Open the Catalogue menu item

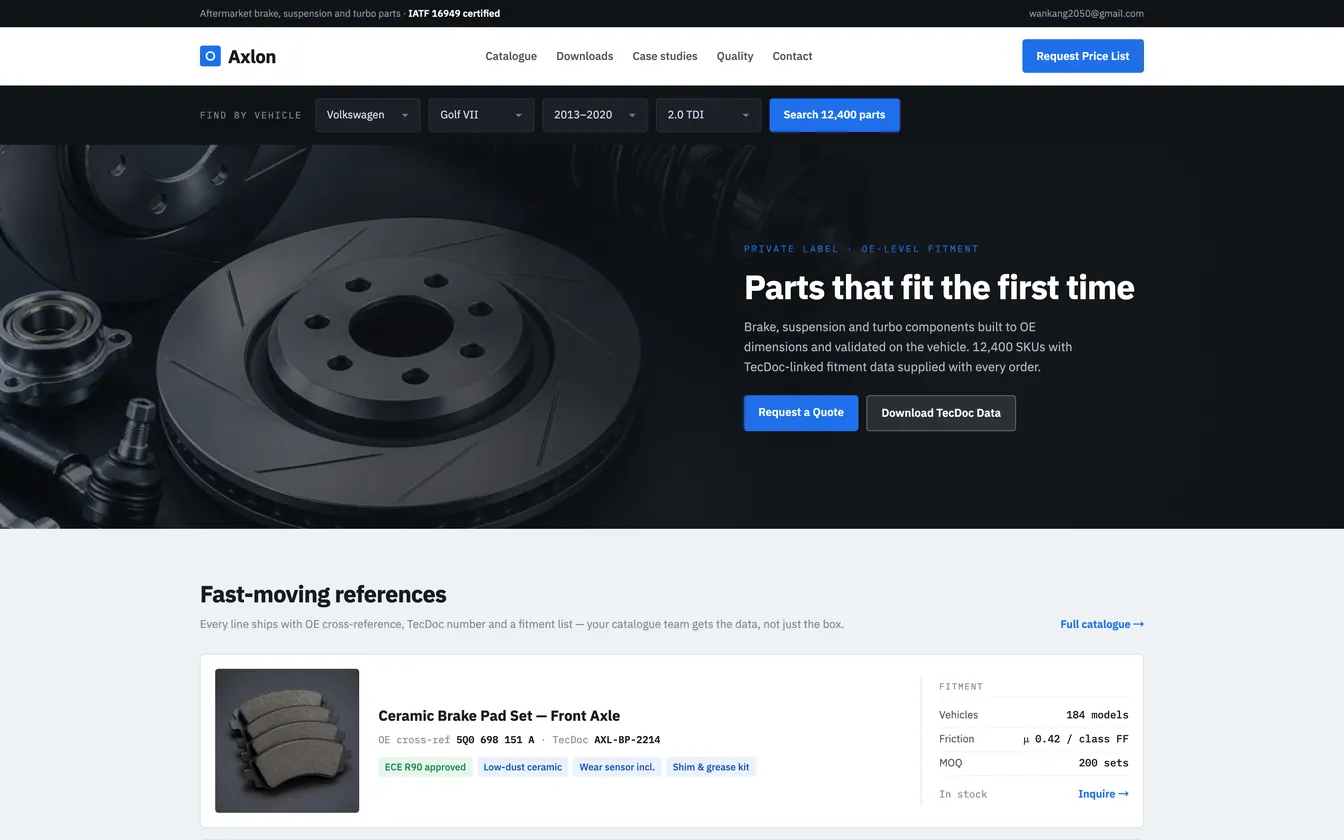coord(511,56)
